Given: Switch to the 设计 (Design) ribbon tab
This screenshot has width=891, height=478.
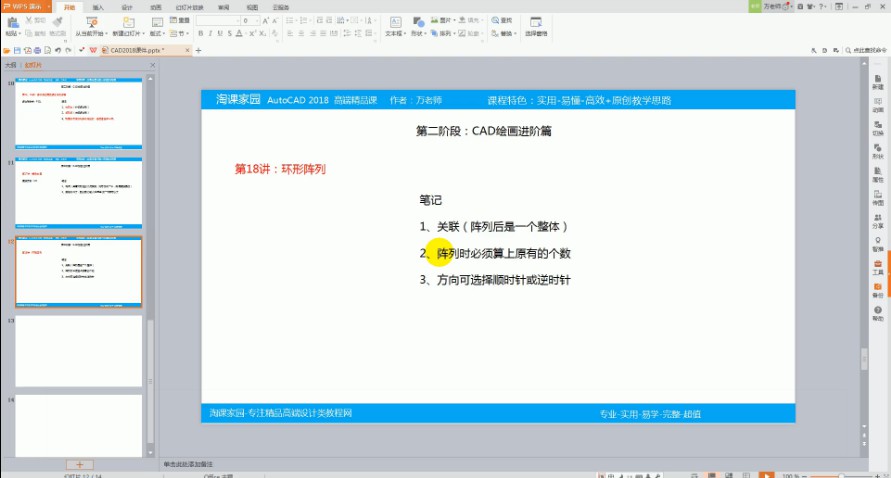Looking at the screenshot, I should pyautogui.click(x=127, y=7).
